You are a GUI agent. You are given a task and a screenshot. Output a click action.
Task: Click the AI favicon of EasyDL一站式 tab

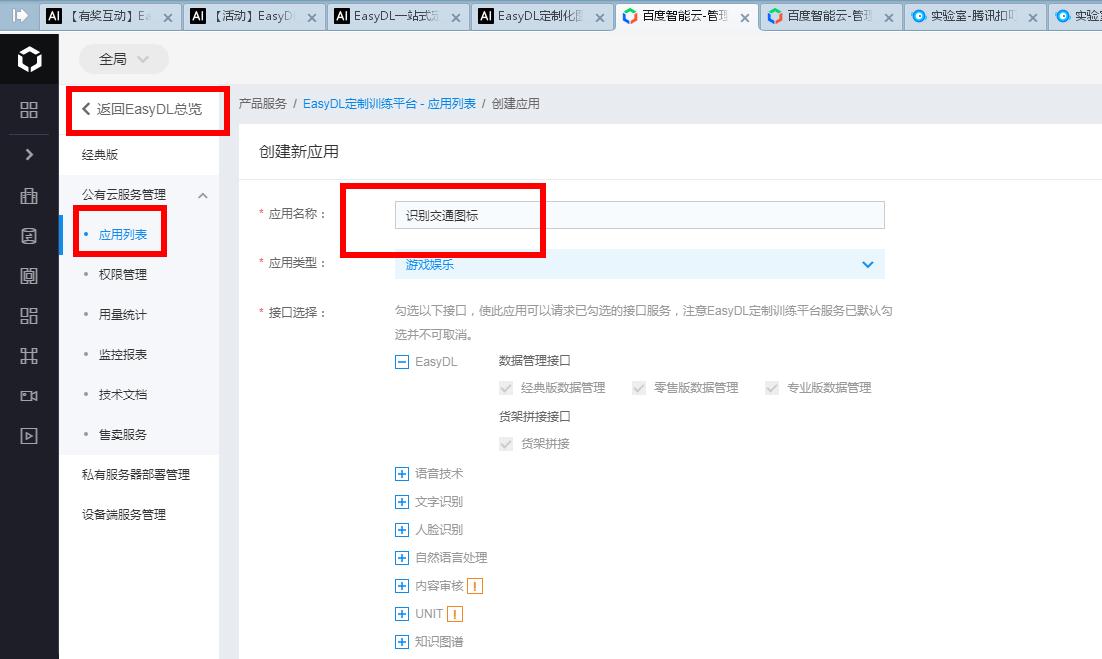[x=342, y=16]
